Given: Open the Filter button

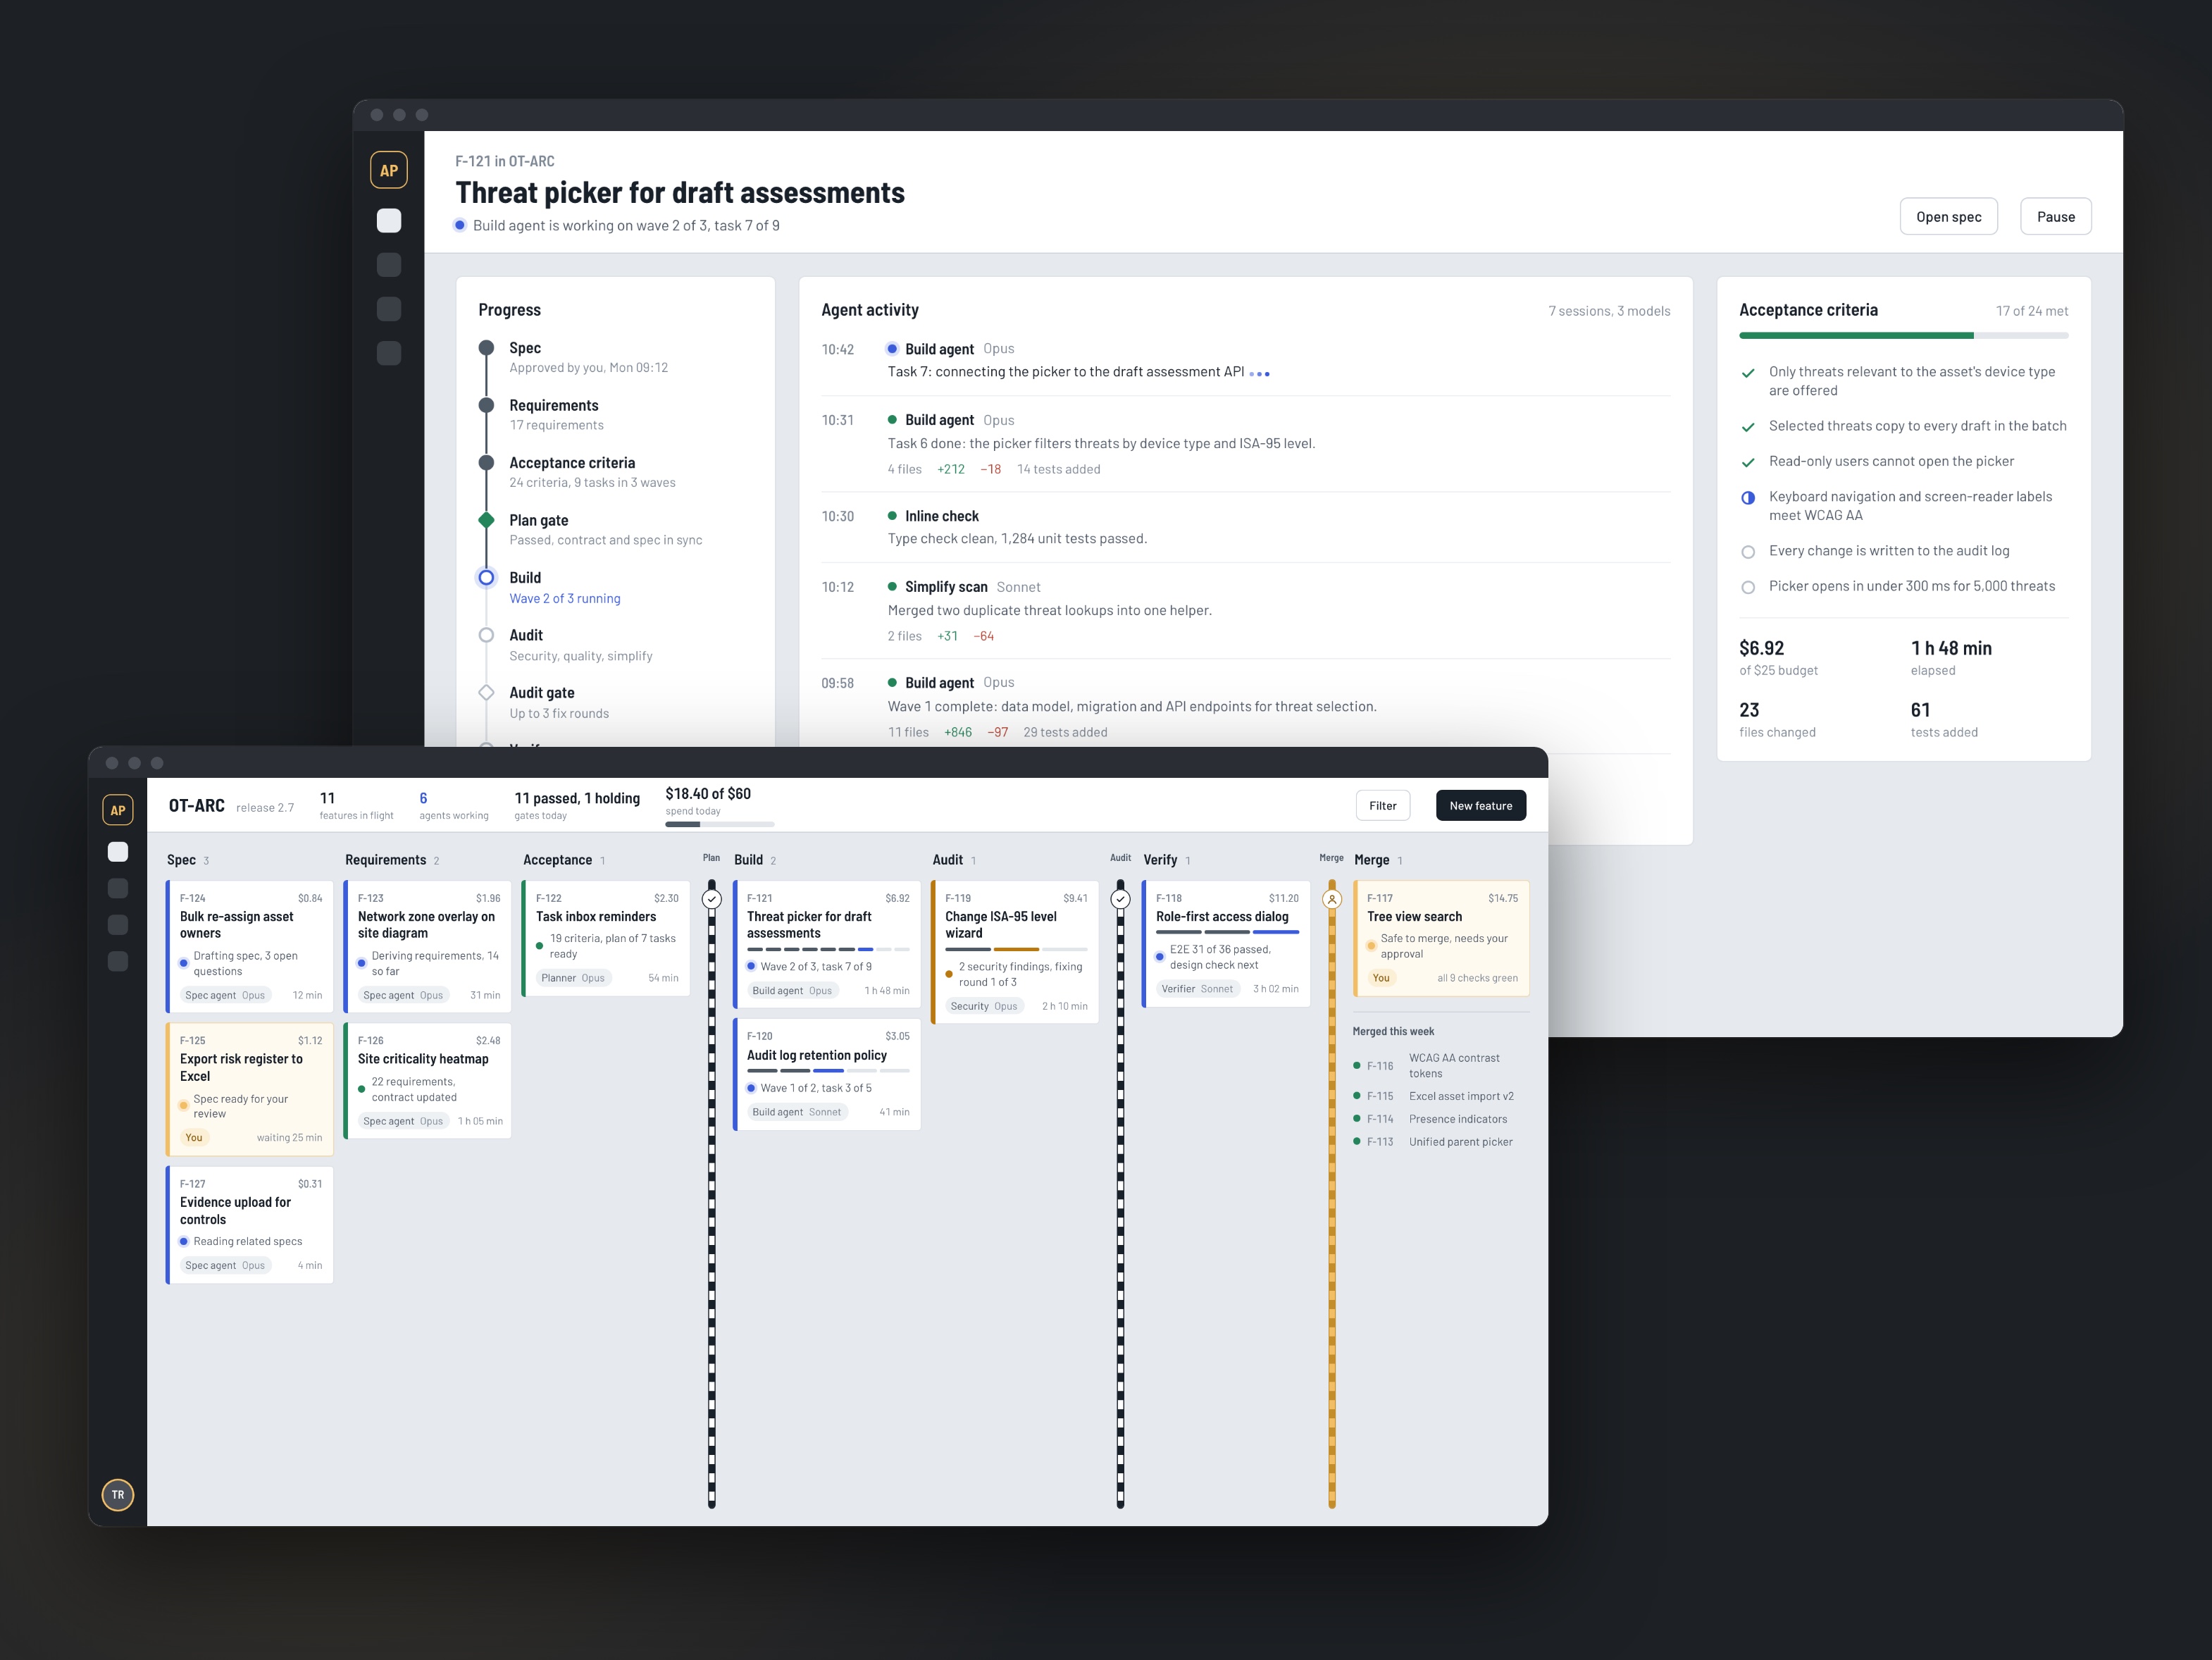Looking at the screenshot, I should click(x=1383, y=806).
